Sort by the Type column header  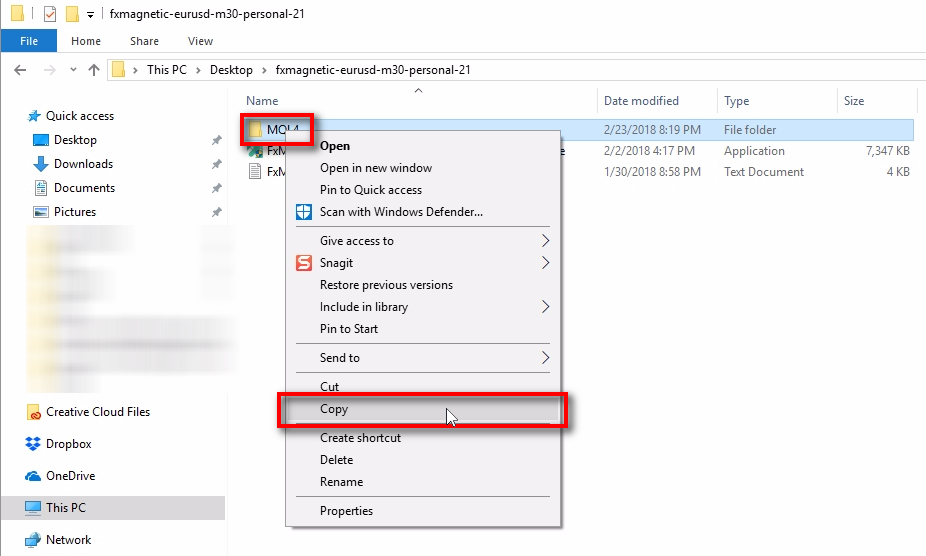click(736, 101)
